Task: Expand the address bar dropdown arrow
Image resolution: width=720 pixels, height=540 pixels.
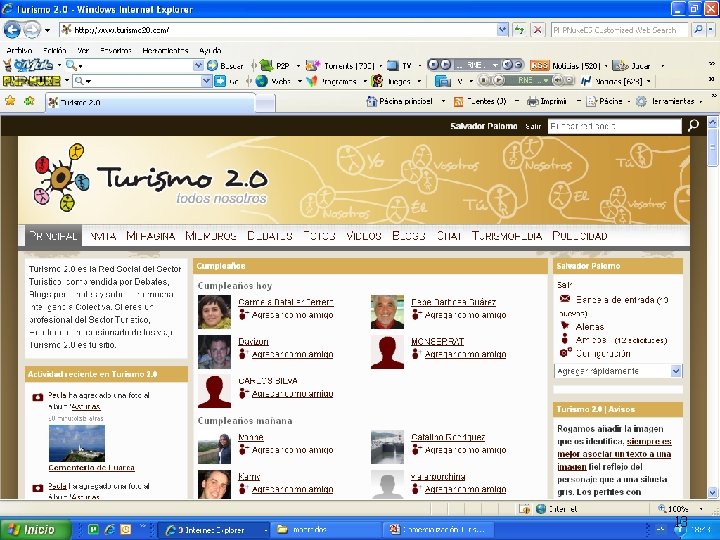Action: point(503,30)
